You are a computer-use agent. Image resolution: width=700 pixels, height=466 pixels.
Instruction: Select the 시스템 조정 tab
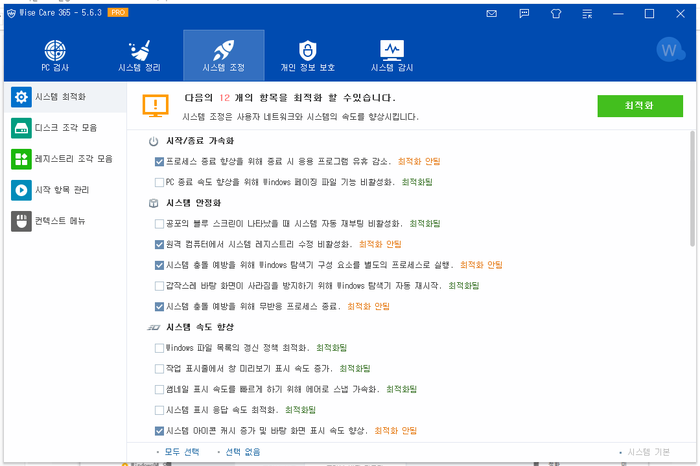click(x=224, y=56)
